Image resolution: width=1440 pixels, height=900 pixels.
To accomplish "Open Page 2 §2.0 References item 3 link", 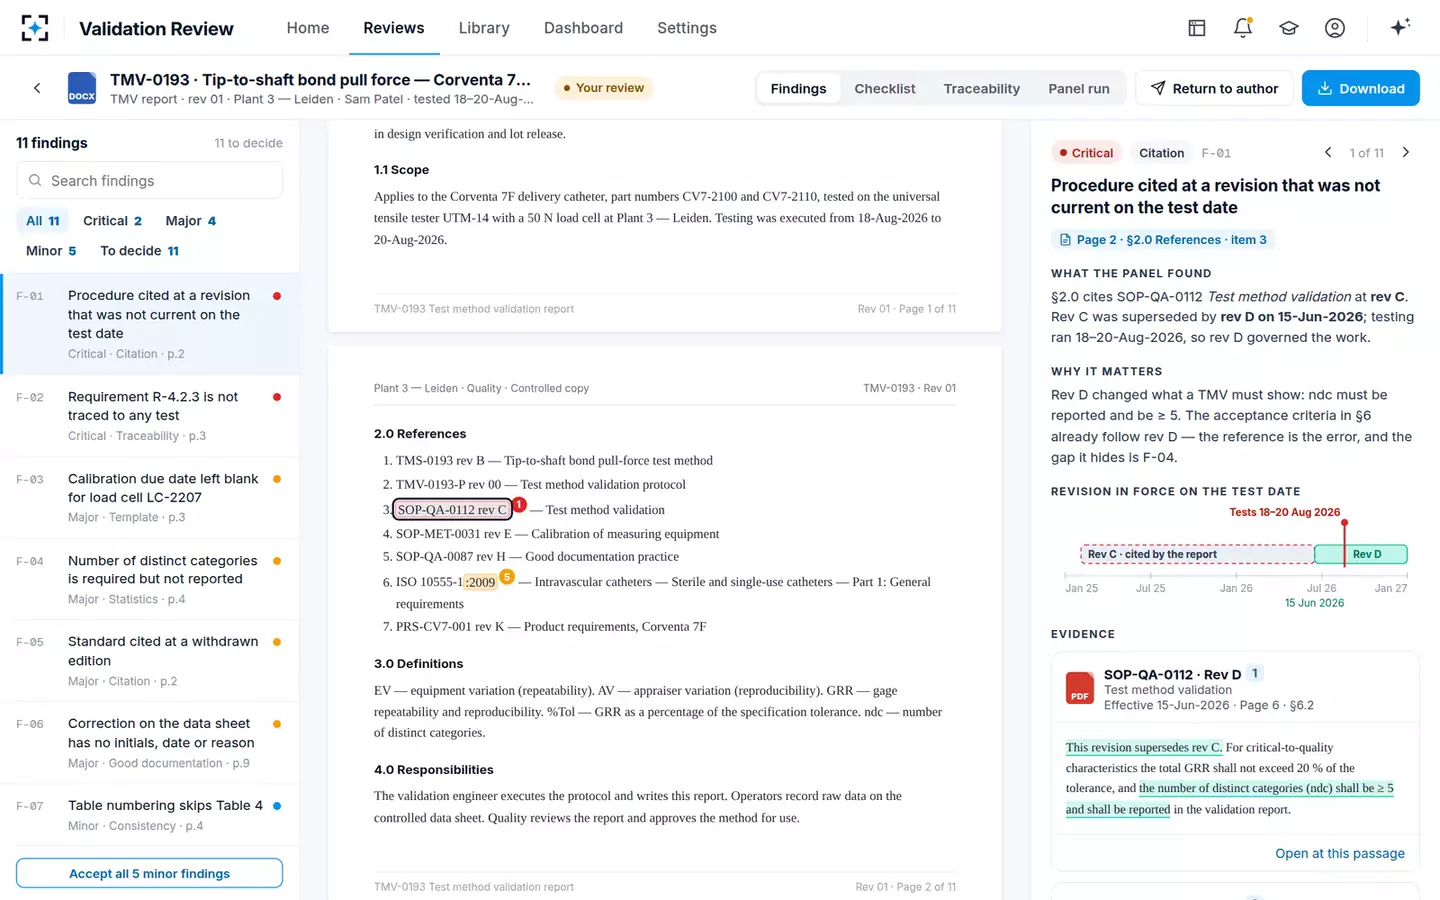I will click(1162, 240).
